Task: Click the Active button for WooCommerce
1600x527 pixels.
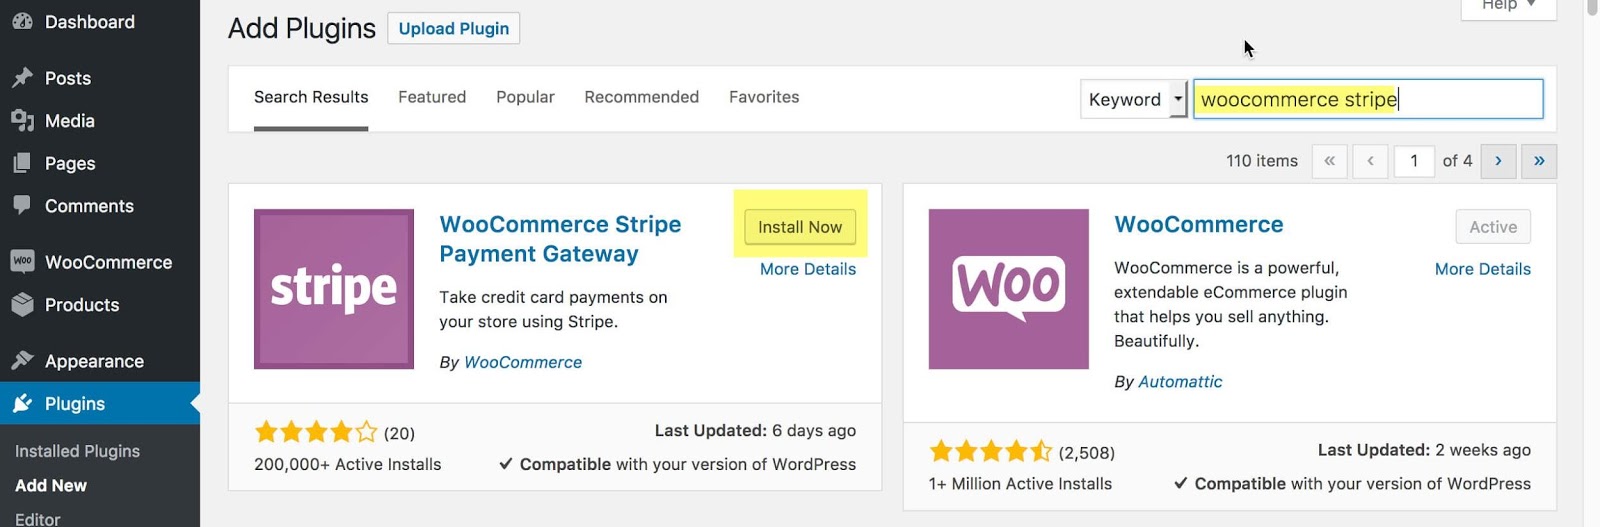Action: [x=1493, y=227]
